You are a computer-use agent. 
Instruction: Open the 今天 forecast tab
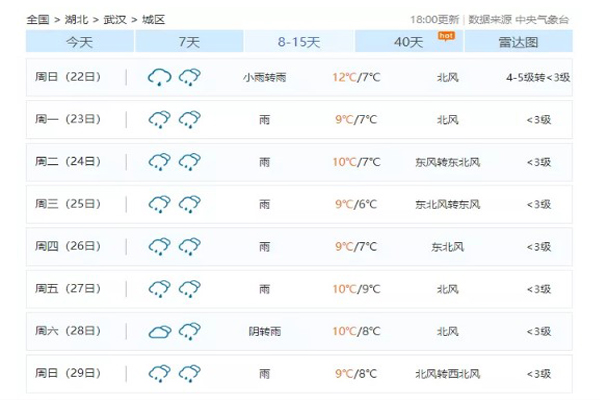[x=80, y=41]
